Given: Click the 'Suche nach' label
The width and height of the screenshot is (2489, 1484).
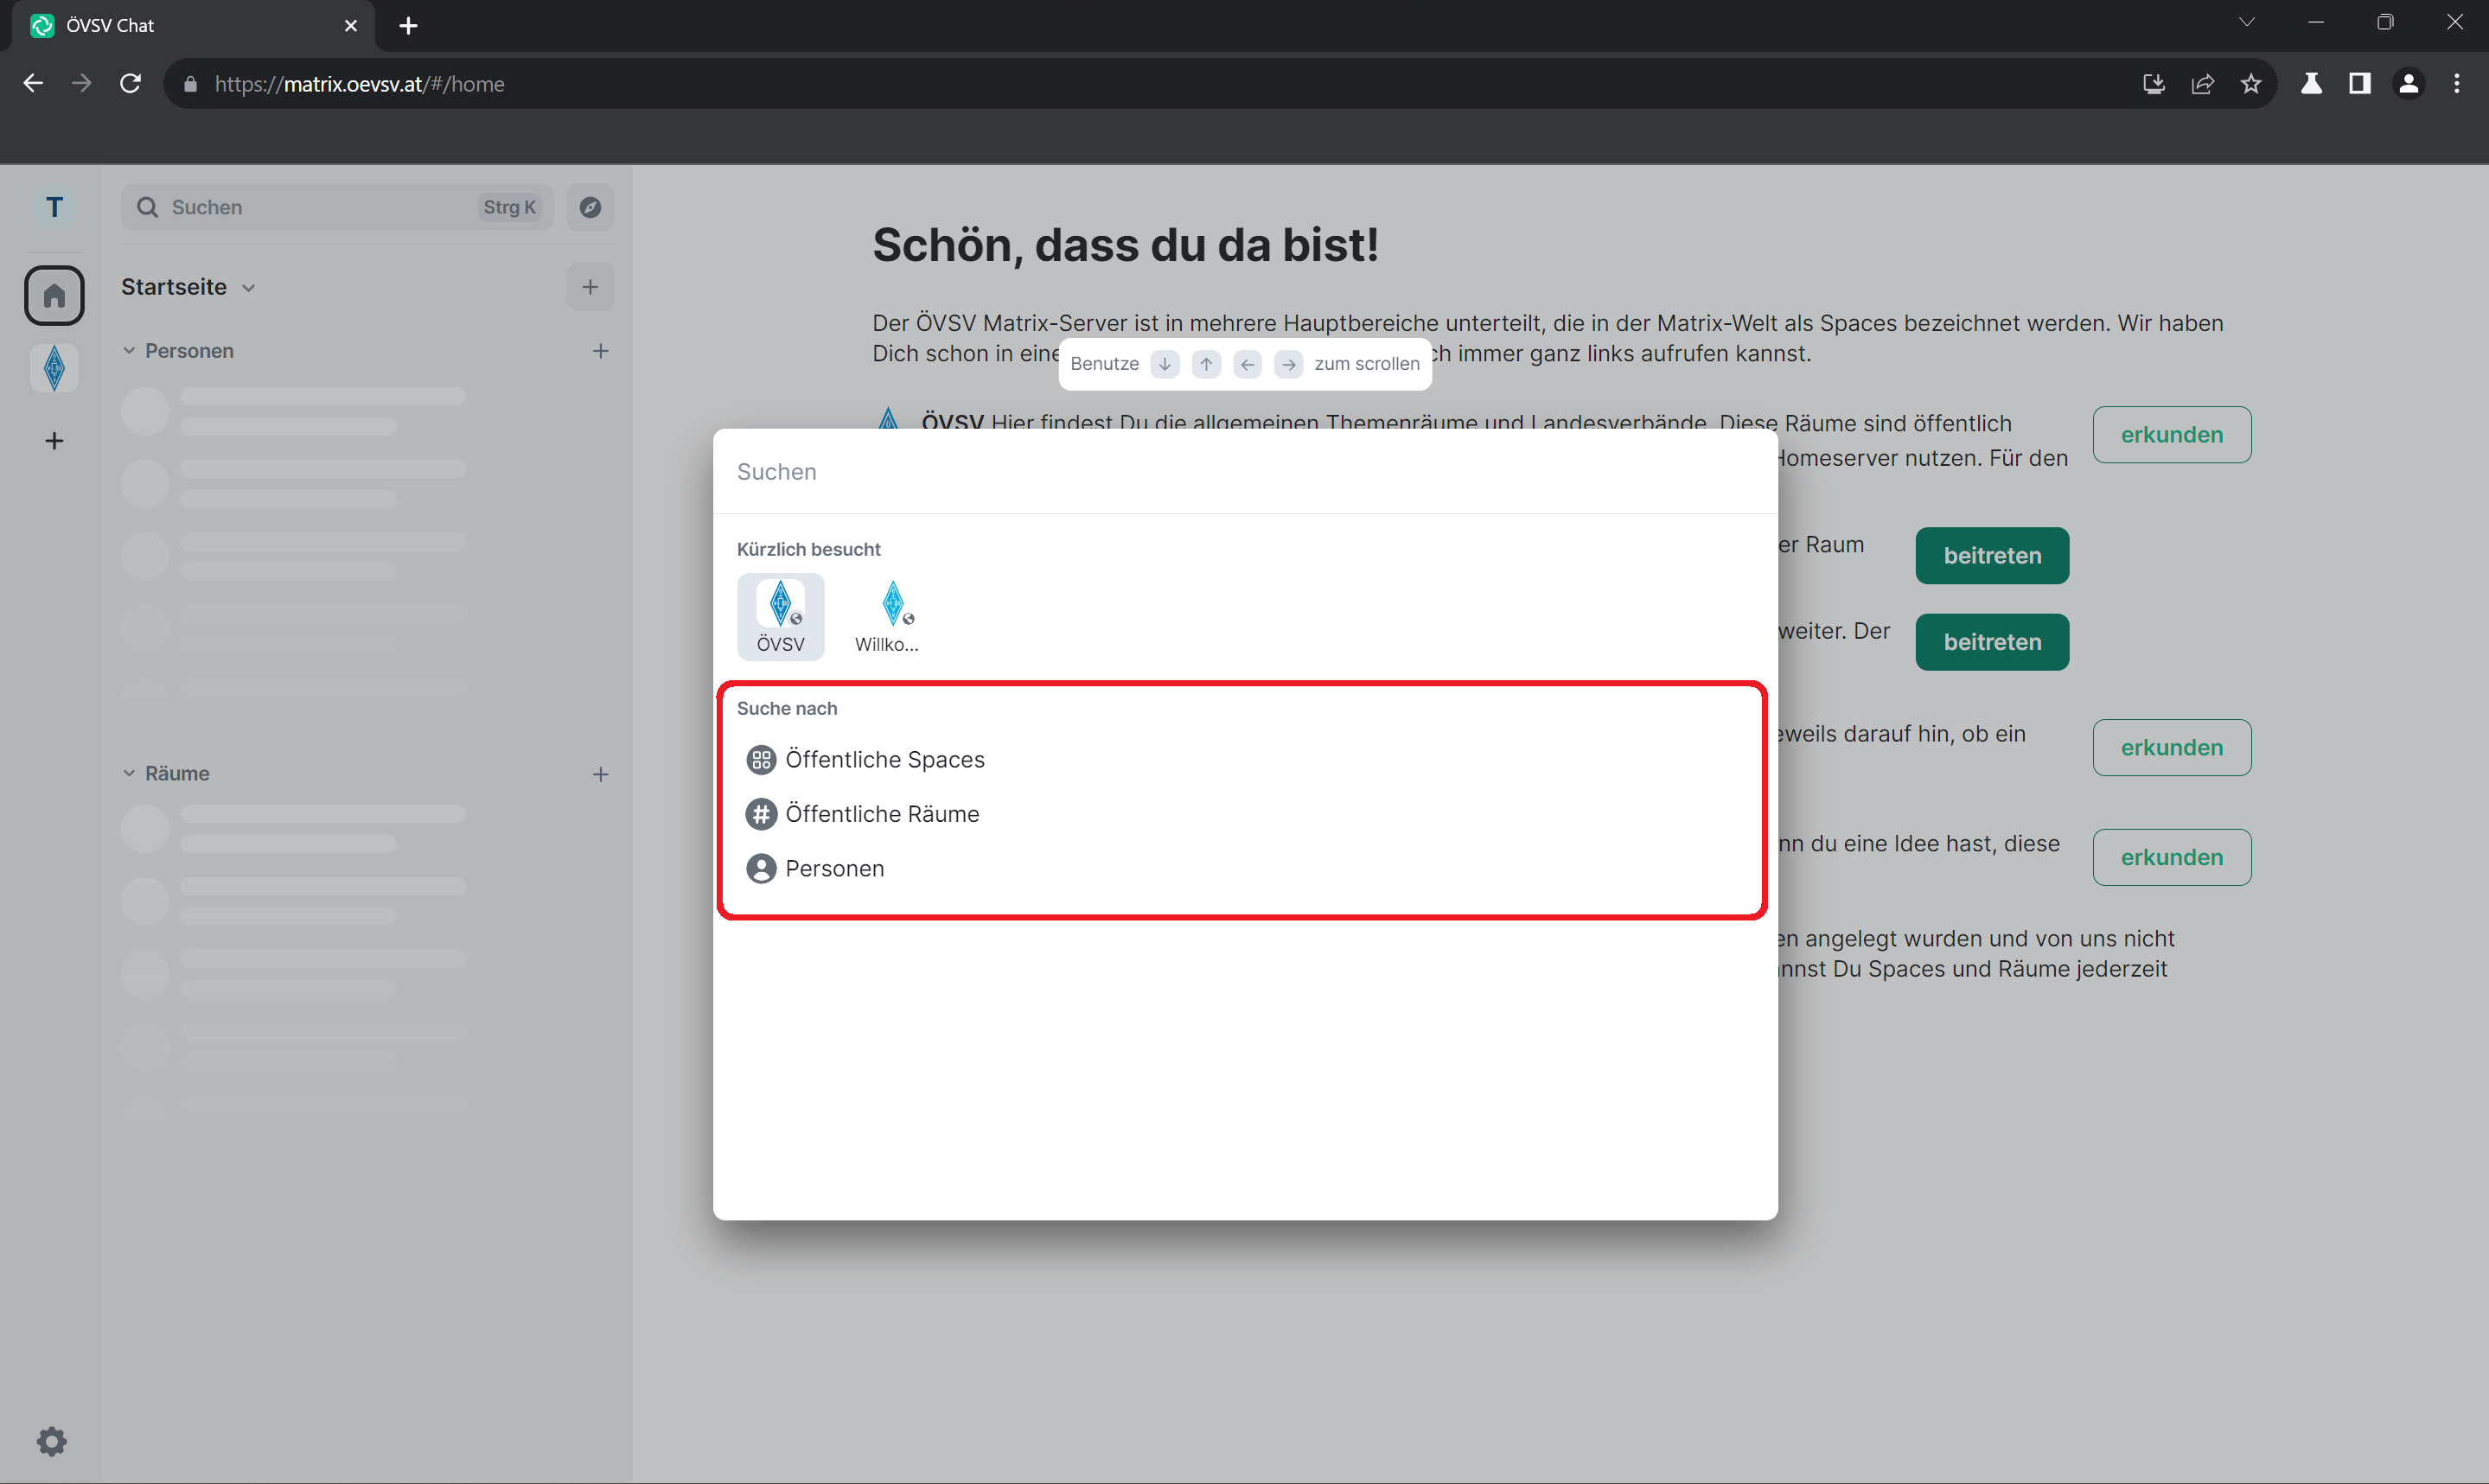Looking at the screenshot, I should [x=787, y=708].
